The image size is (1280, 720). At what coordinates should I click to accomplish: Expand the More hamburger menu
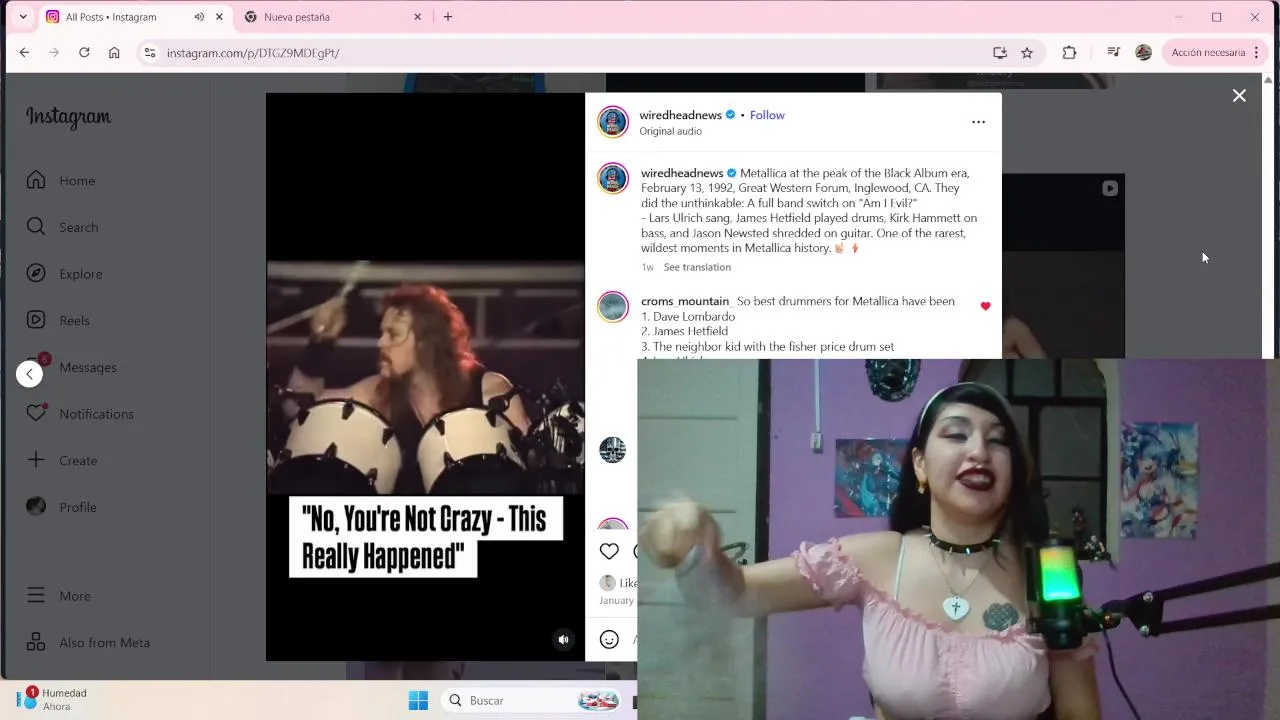[x=58, y=596]
